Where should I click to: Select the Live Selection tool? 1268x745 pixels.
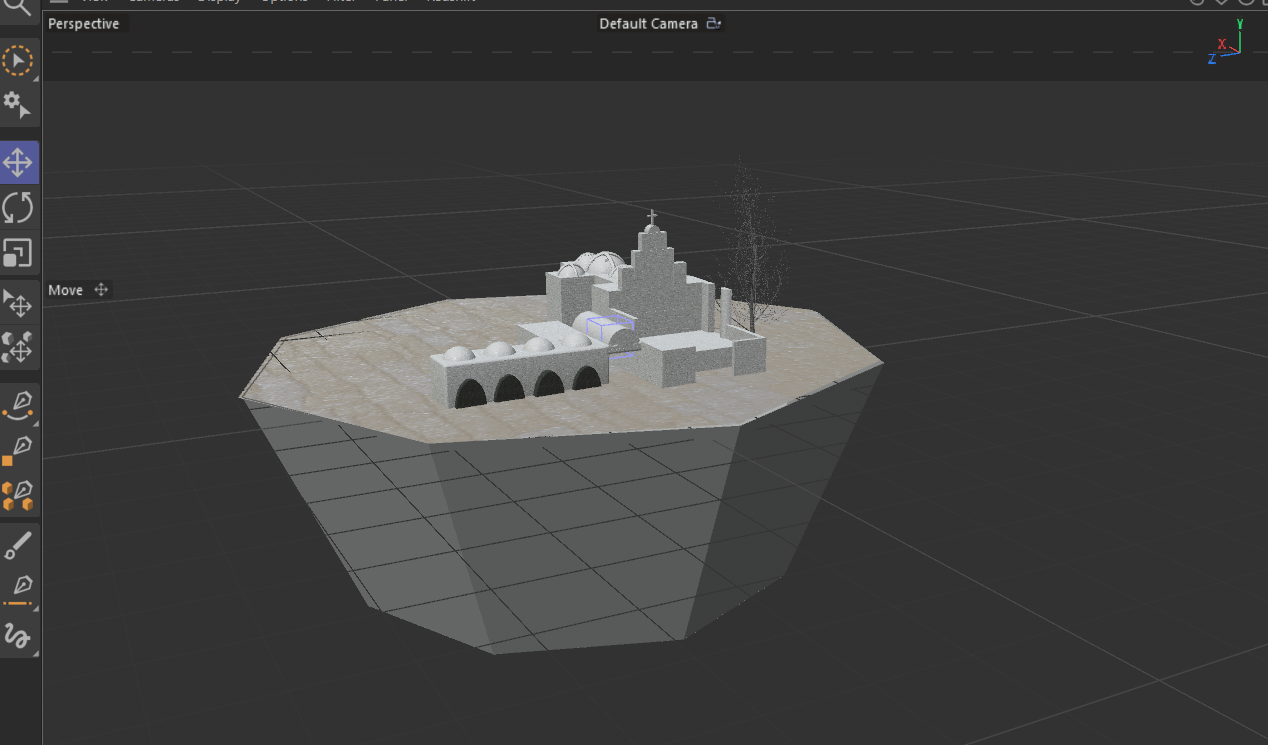[18, 61]
